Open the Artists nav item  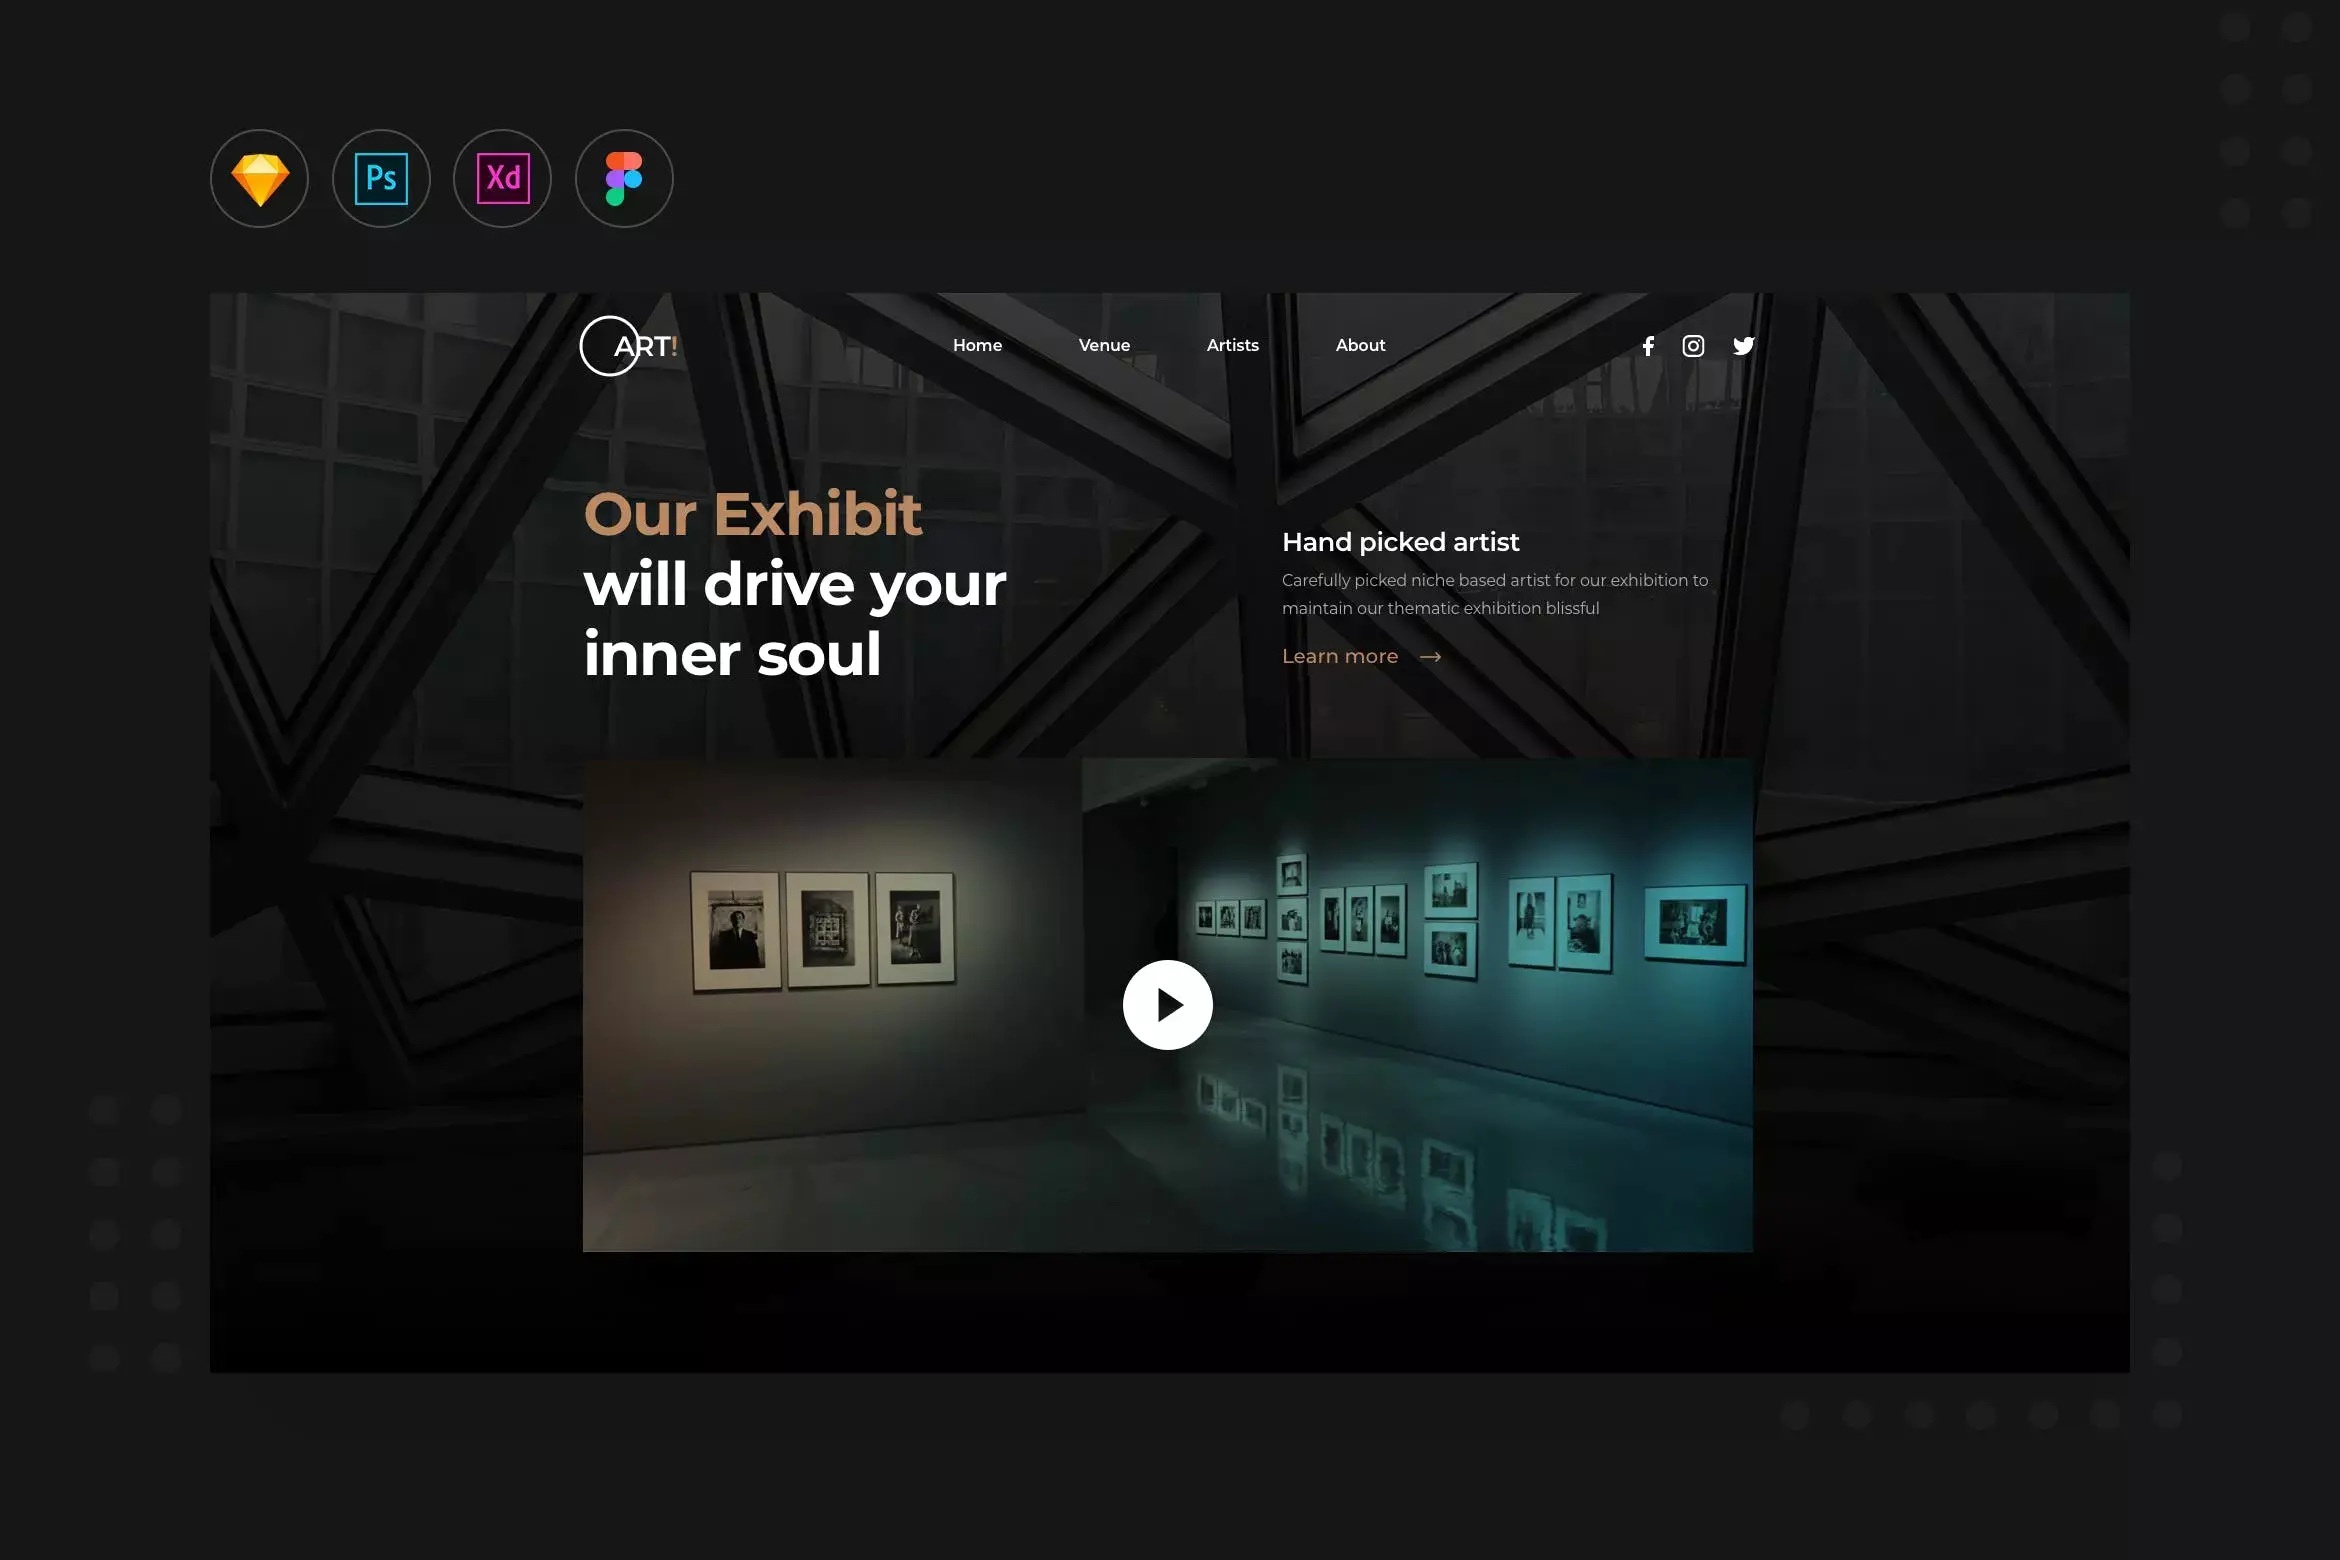(x=1232, y=345)
